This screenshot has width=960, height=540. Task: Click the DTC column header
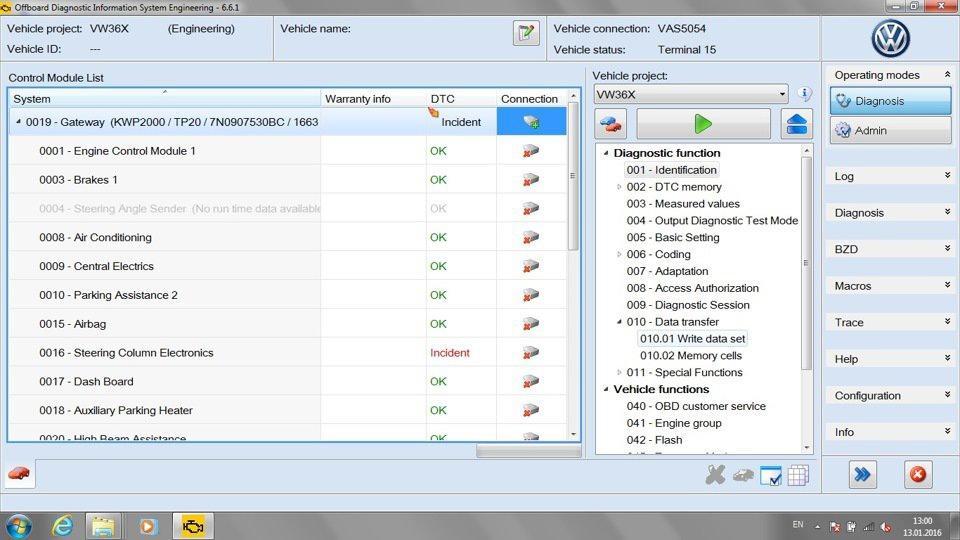click(x=461, y=99)
